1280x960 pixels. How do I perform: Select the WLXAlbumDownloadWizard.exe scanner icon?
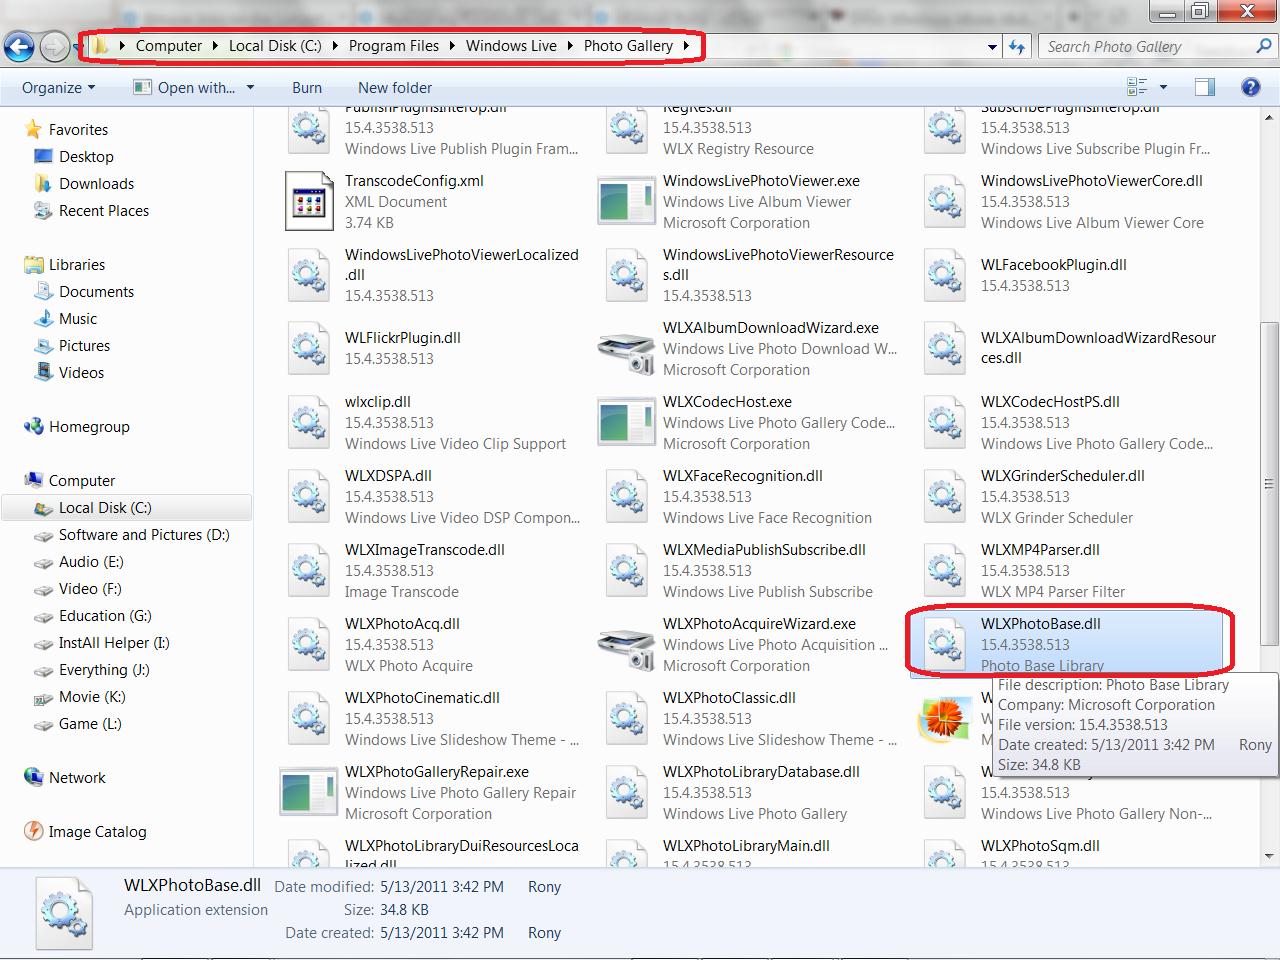point(626,349)
